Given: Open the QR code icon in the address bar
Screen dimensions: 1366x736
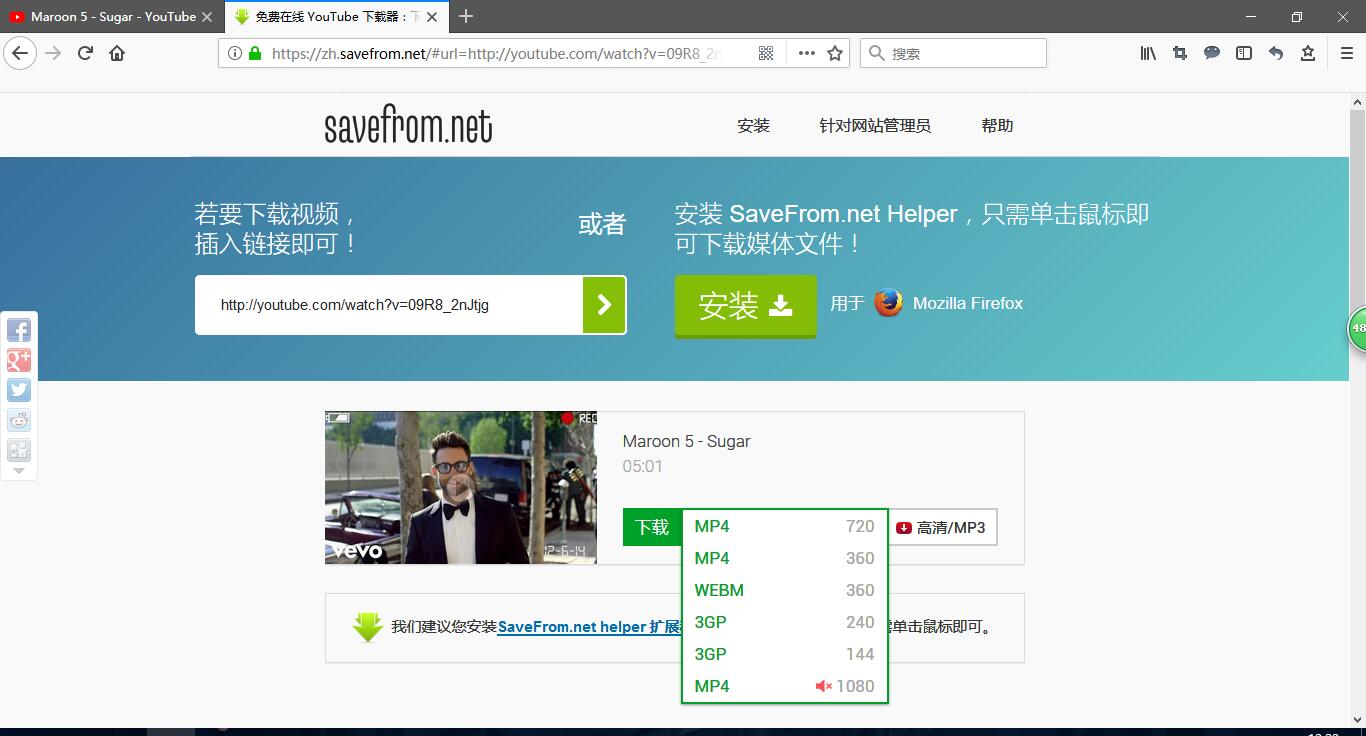Looking at the screenshot, I should 766,53.
